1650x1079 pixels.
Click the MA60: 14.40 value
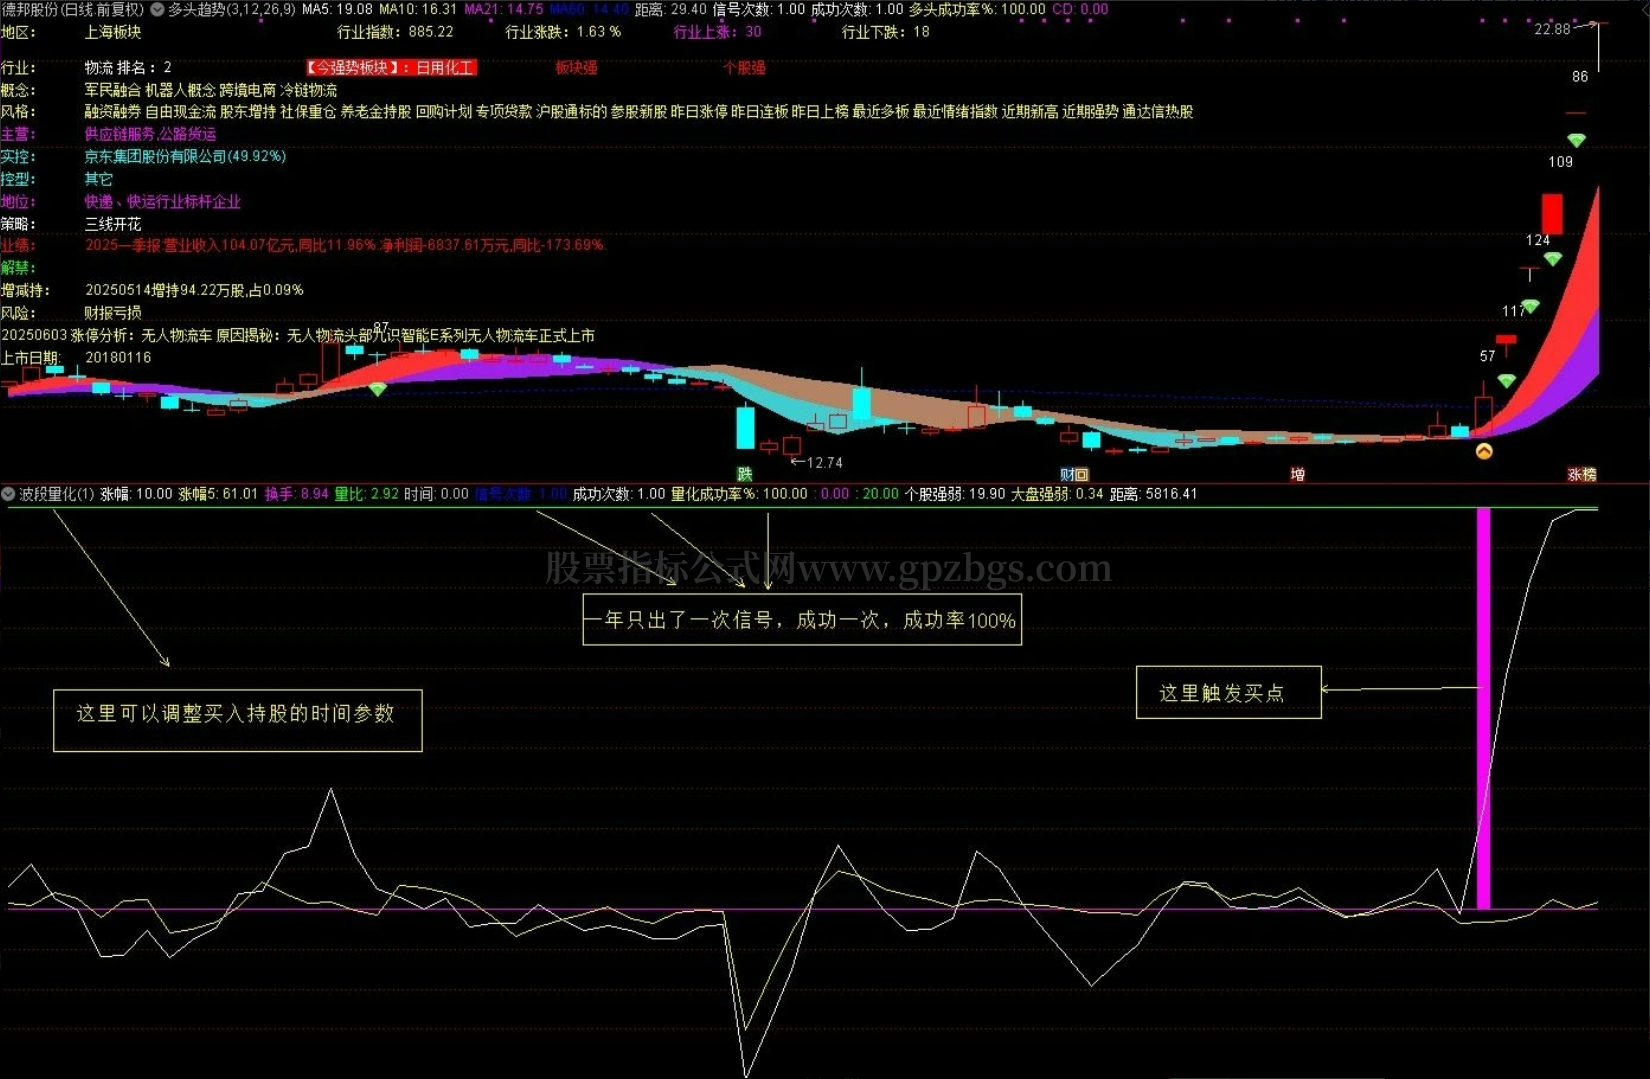[x=589, y=9]
